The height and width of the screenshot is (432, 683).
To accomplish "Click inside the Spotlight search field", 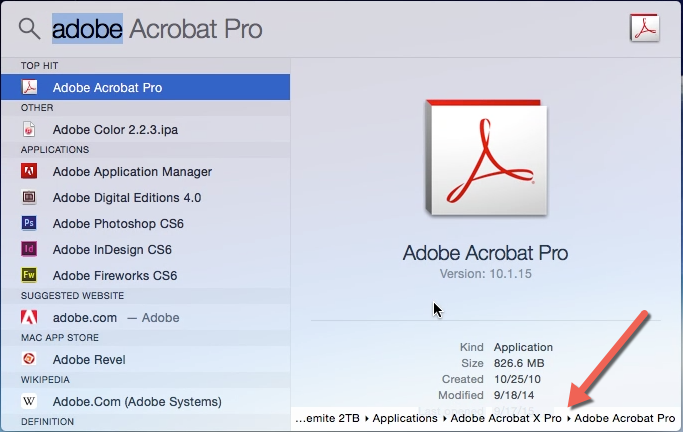I will (x=331, y=29).
